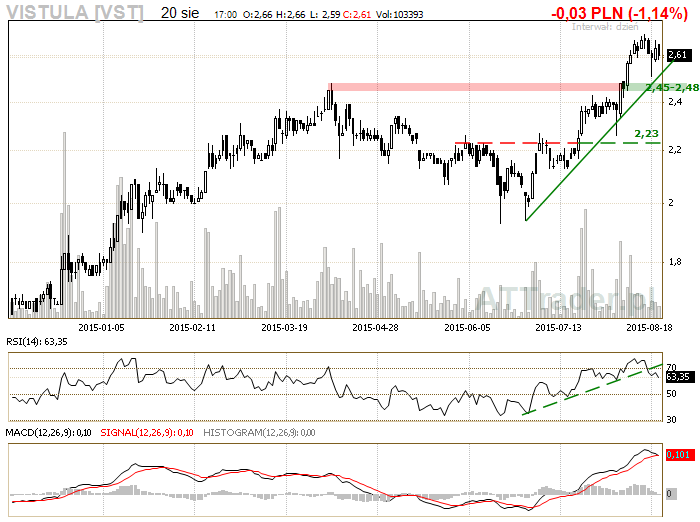The image size is (700, 522).
Task: Click the date axis label 2015-02-11
Action: [x=192, y=328]
